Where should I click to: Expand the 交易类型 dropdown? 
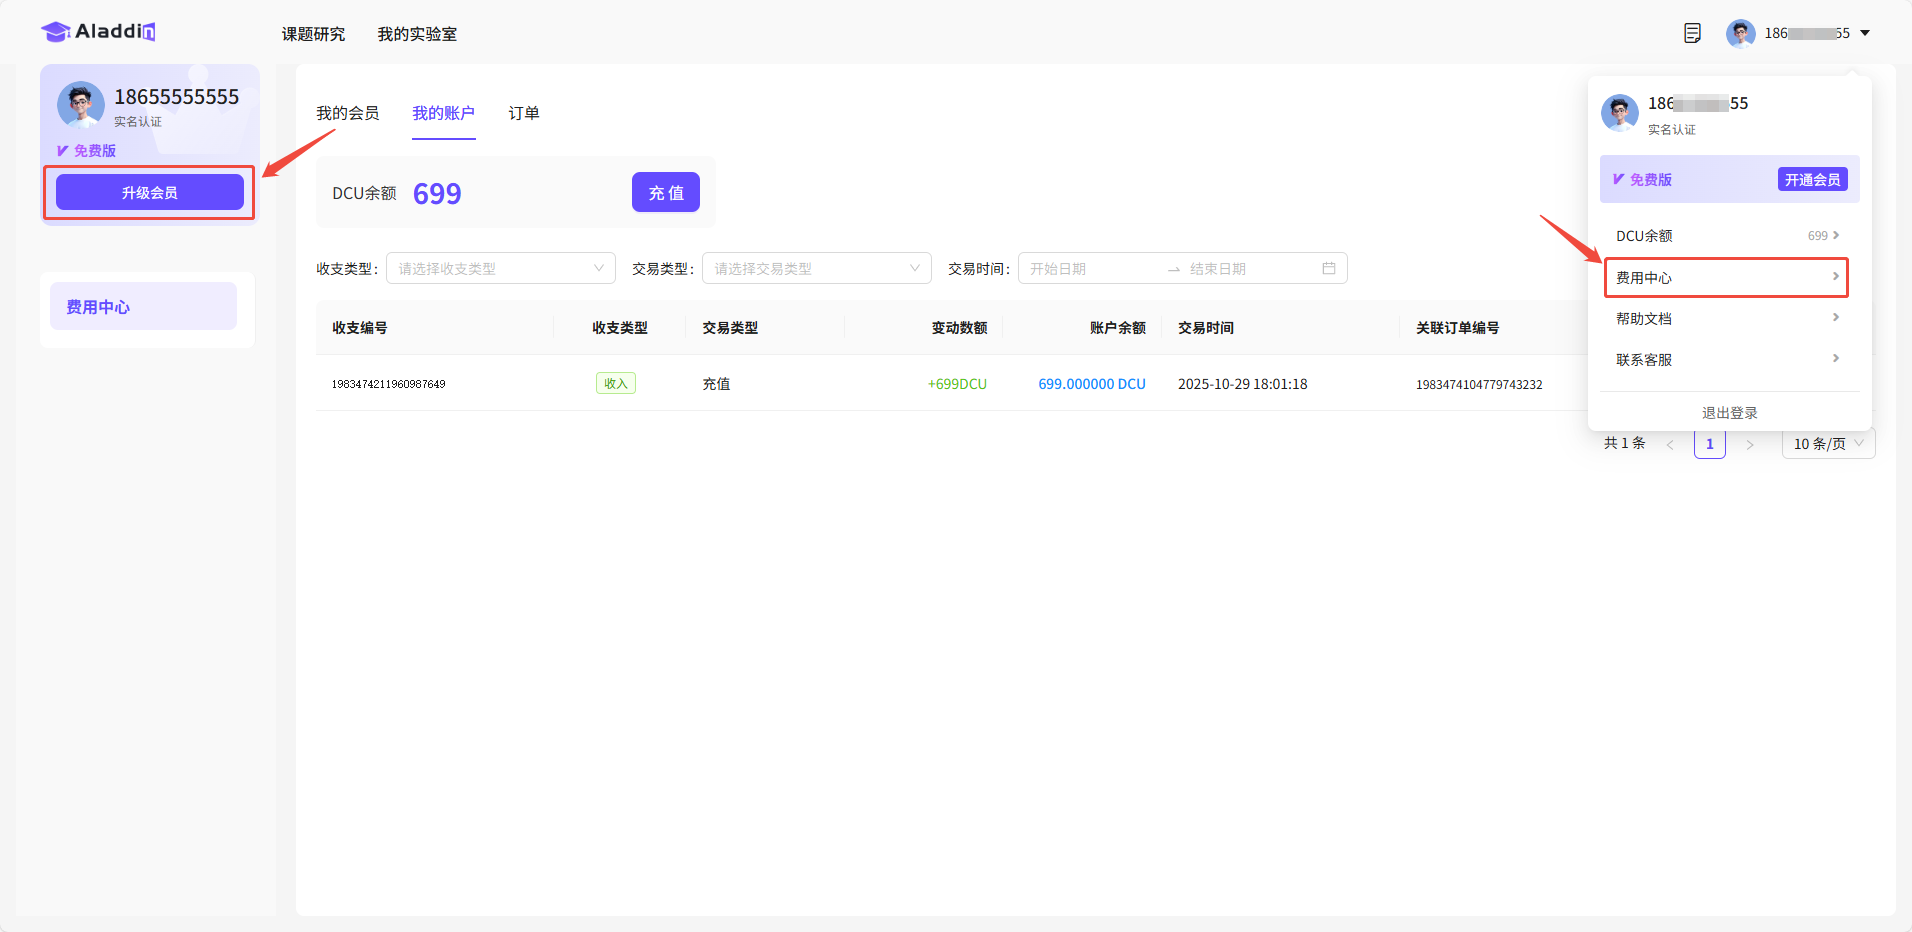coord(816,268)
